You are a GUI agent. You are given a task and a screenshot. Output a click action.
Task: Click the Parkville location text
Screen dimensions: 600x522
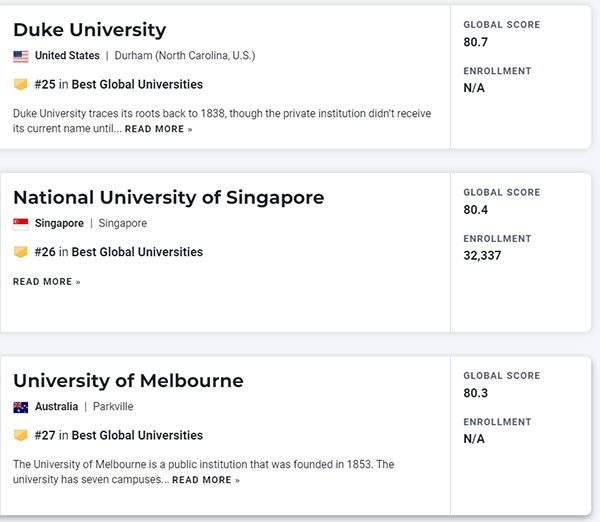click(x=113, y=407)
